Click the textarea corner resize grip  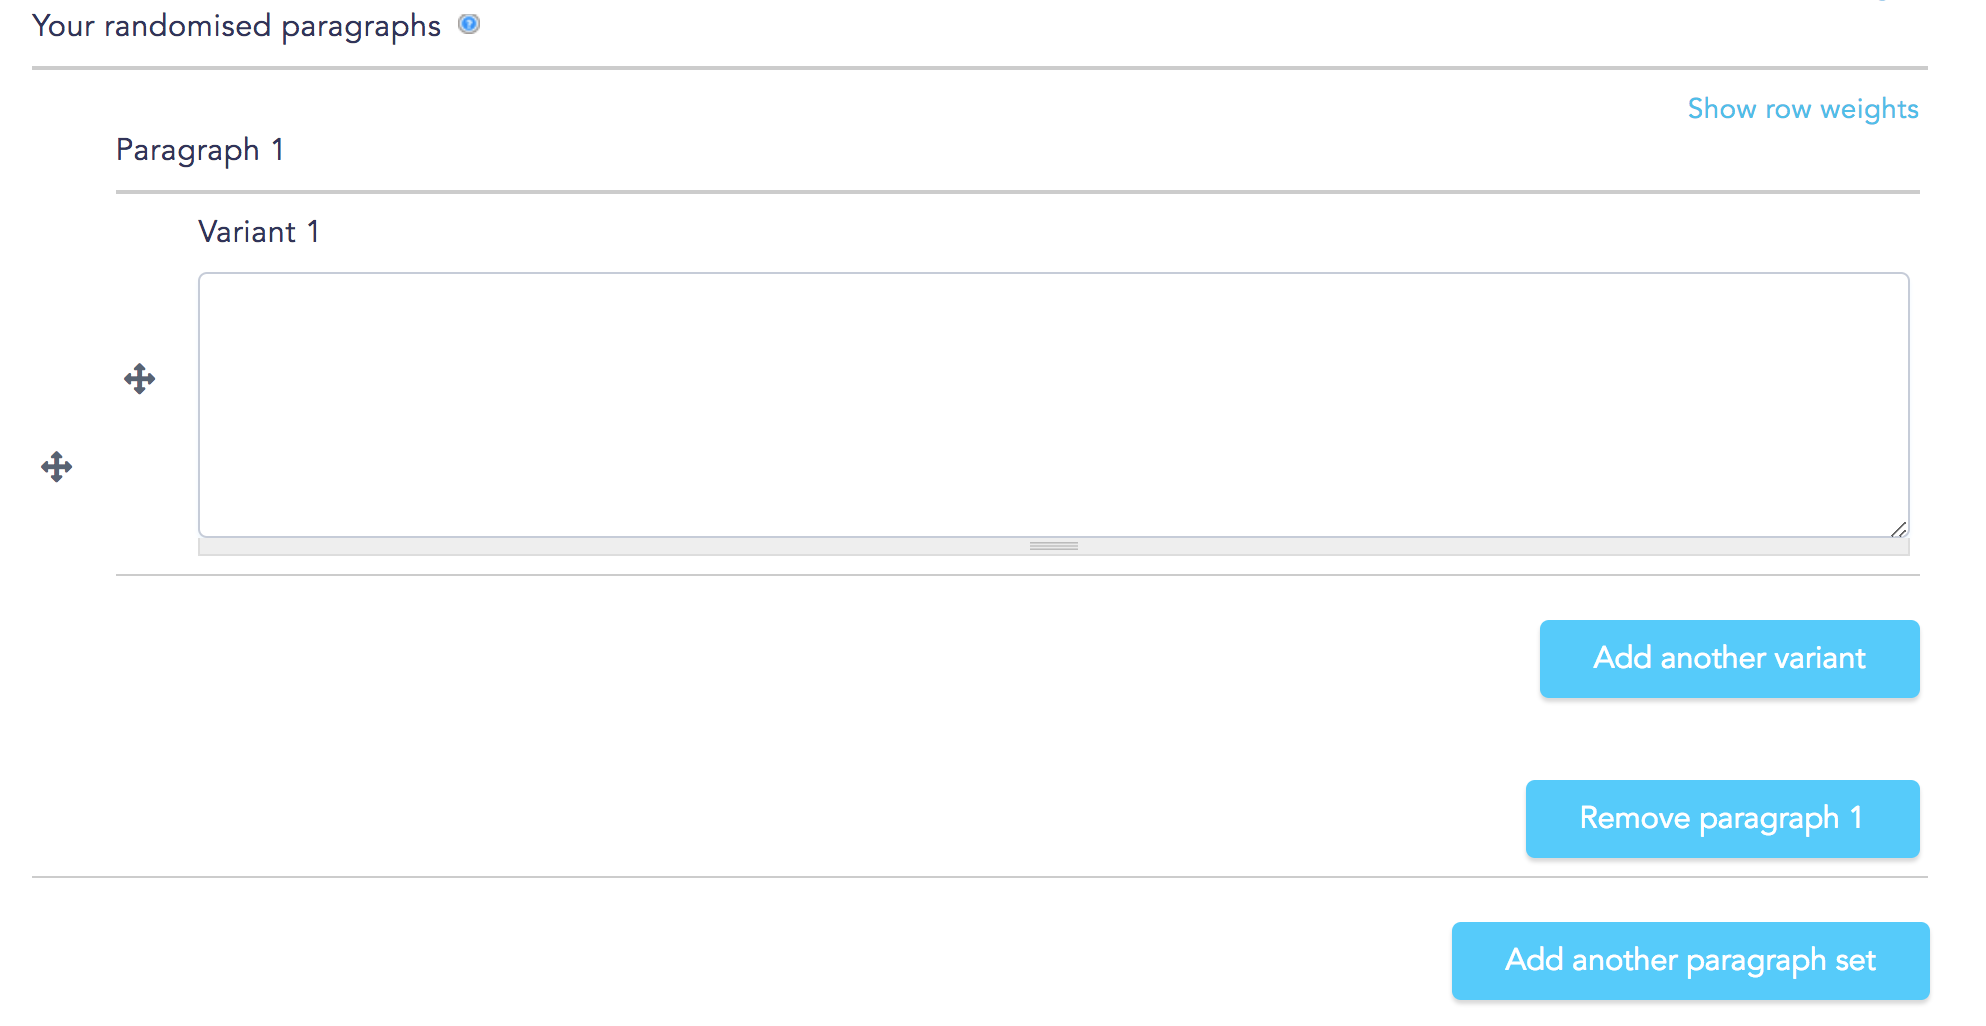pos(1898,529)
